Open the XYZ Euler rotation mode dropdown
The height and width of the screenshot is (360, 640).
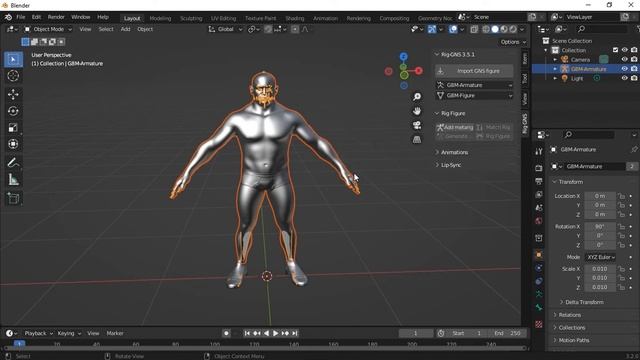pyautogui.click(x=601, y=257)
